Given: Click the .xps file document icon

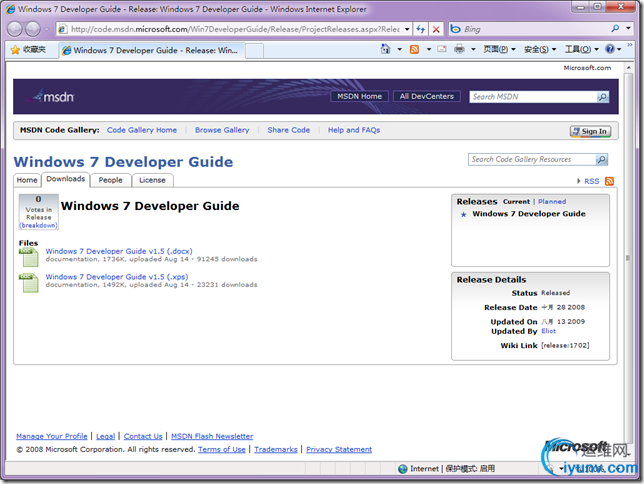Looking at the screenshot, I should [x=29, y=283].
